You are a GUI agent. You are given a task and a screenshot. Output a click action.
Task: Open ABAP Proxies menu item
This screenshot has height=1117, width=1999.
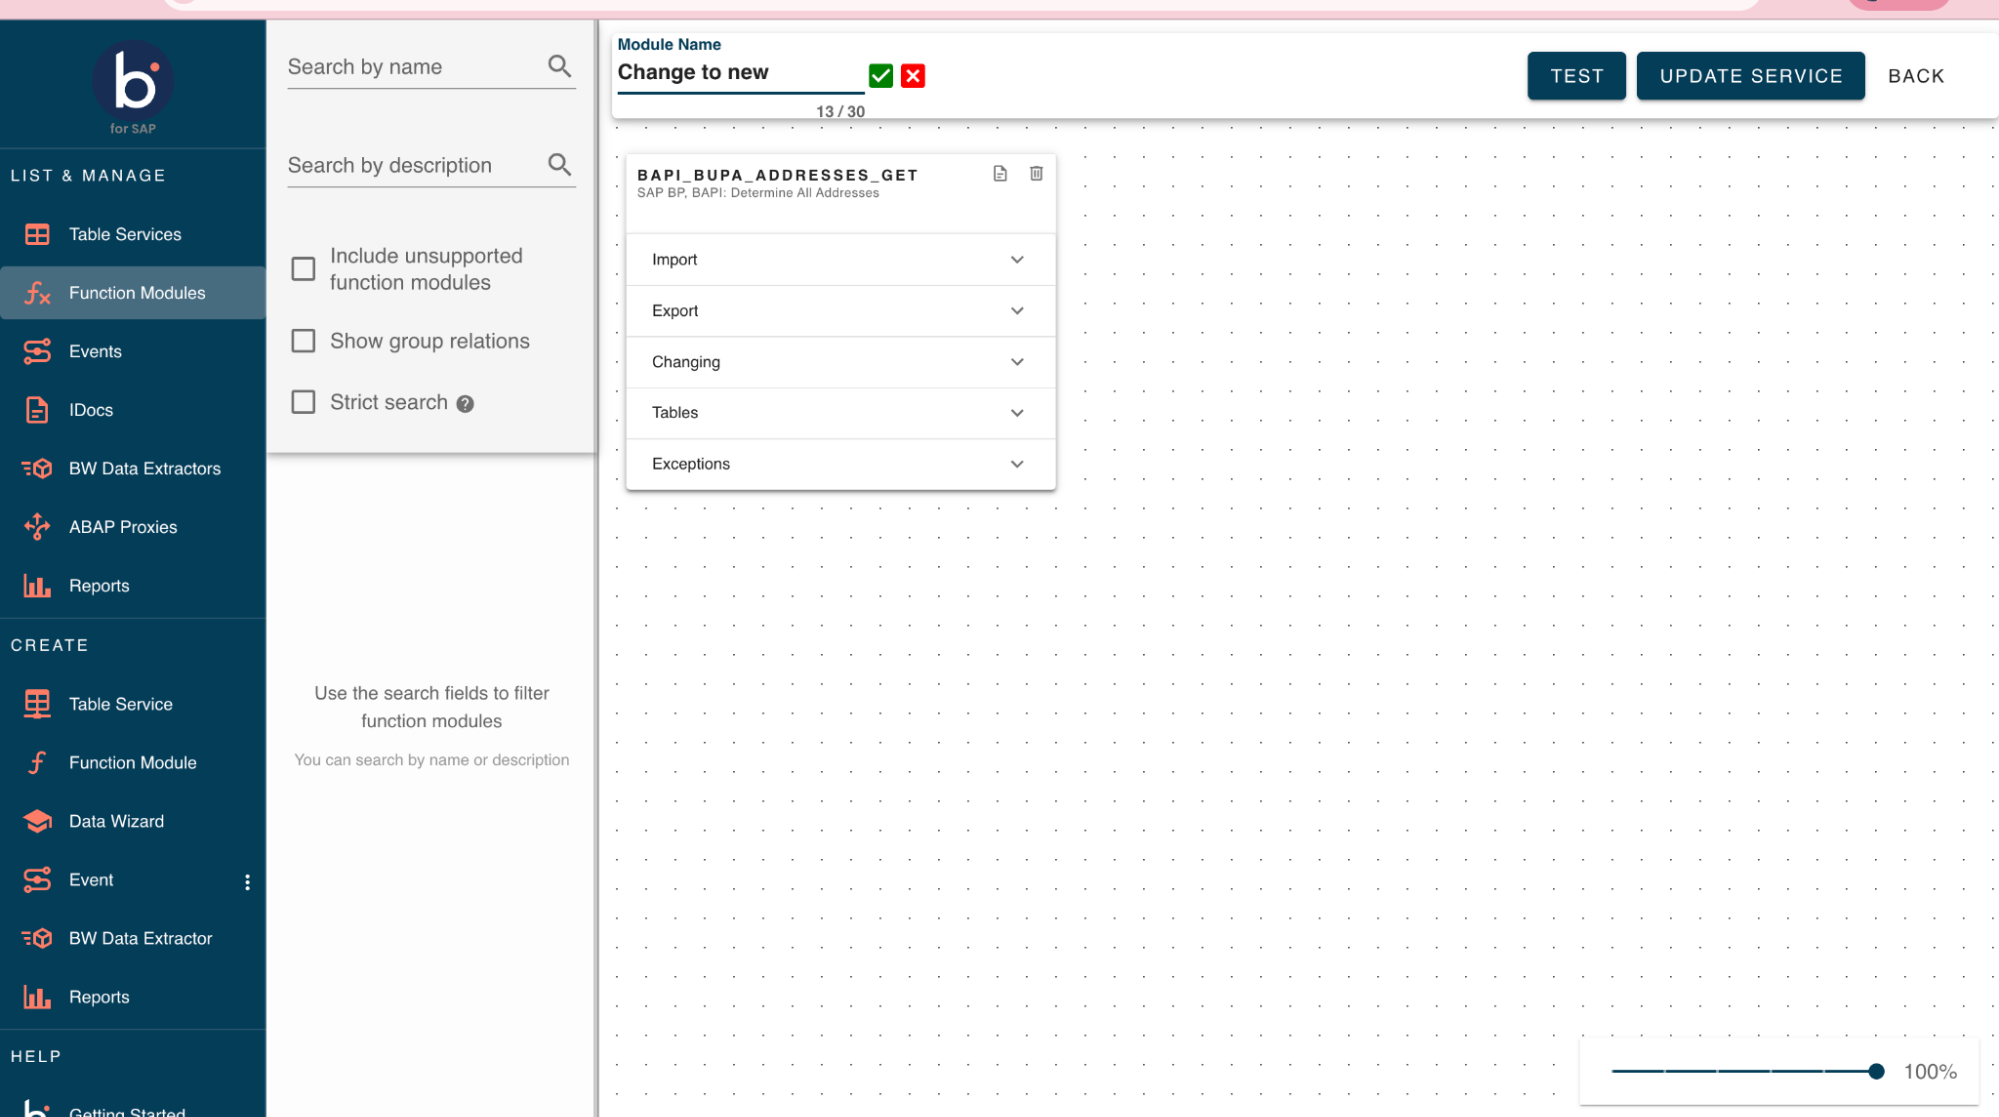click(x=133, y=527)
